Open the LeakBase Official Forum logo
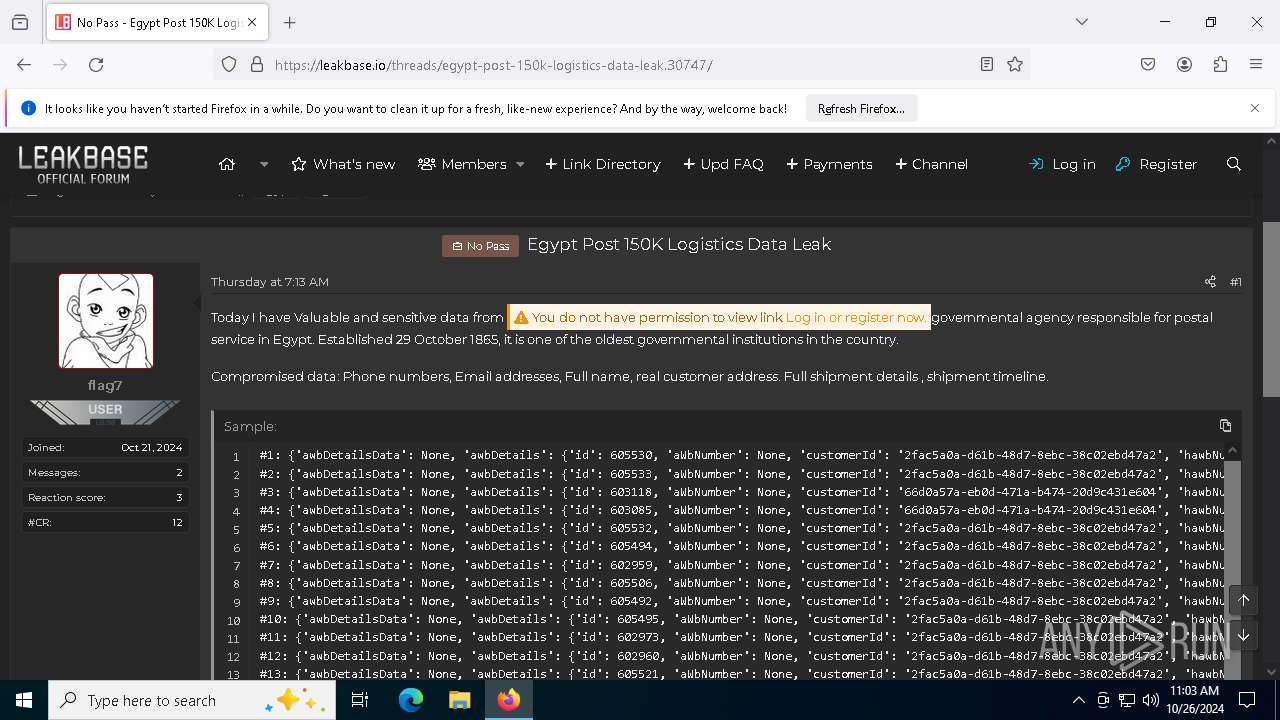The image size is (1280, 720). (83, 164)
